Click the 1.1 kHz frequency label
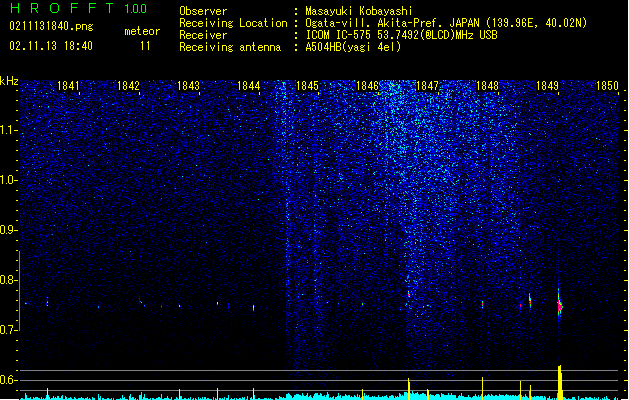This screenshot has height=400, width=629. tap(9, 130)
